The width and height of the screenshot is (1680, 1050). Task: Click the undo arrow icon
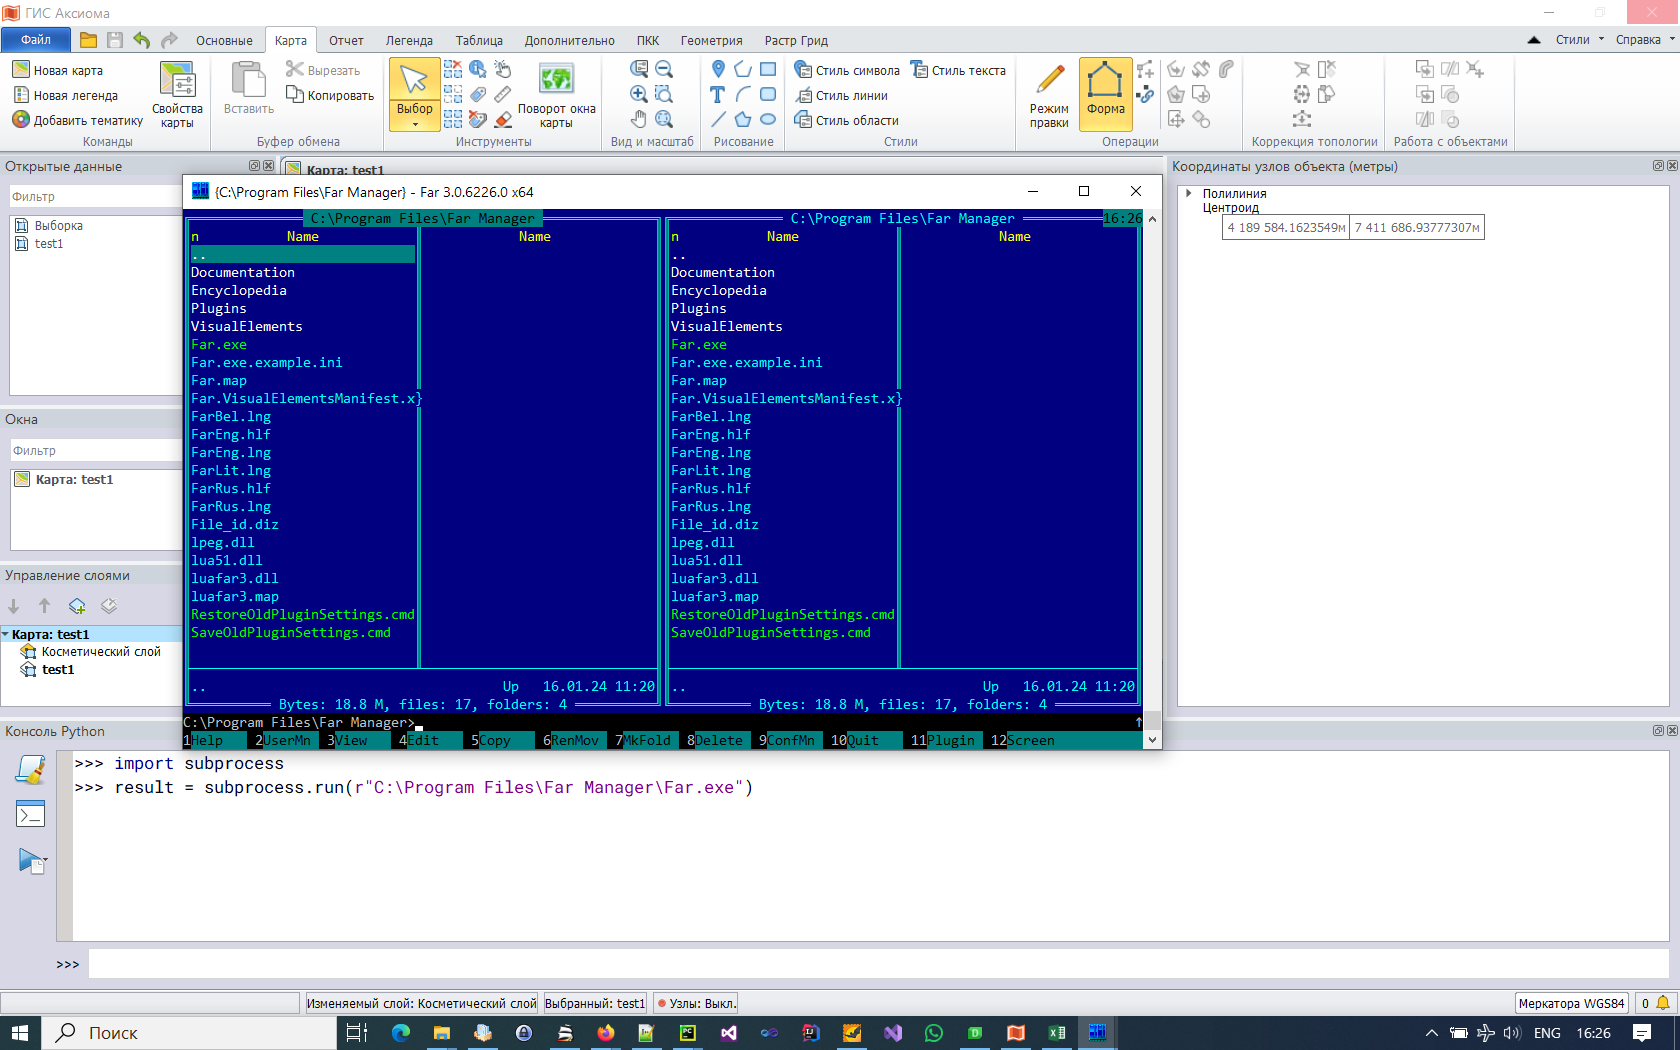[142, 40]
